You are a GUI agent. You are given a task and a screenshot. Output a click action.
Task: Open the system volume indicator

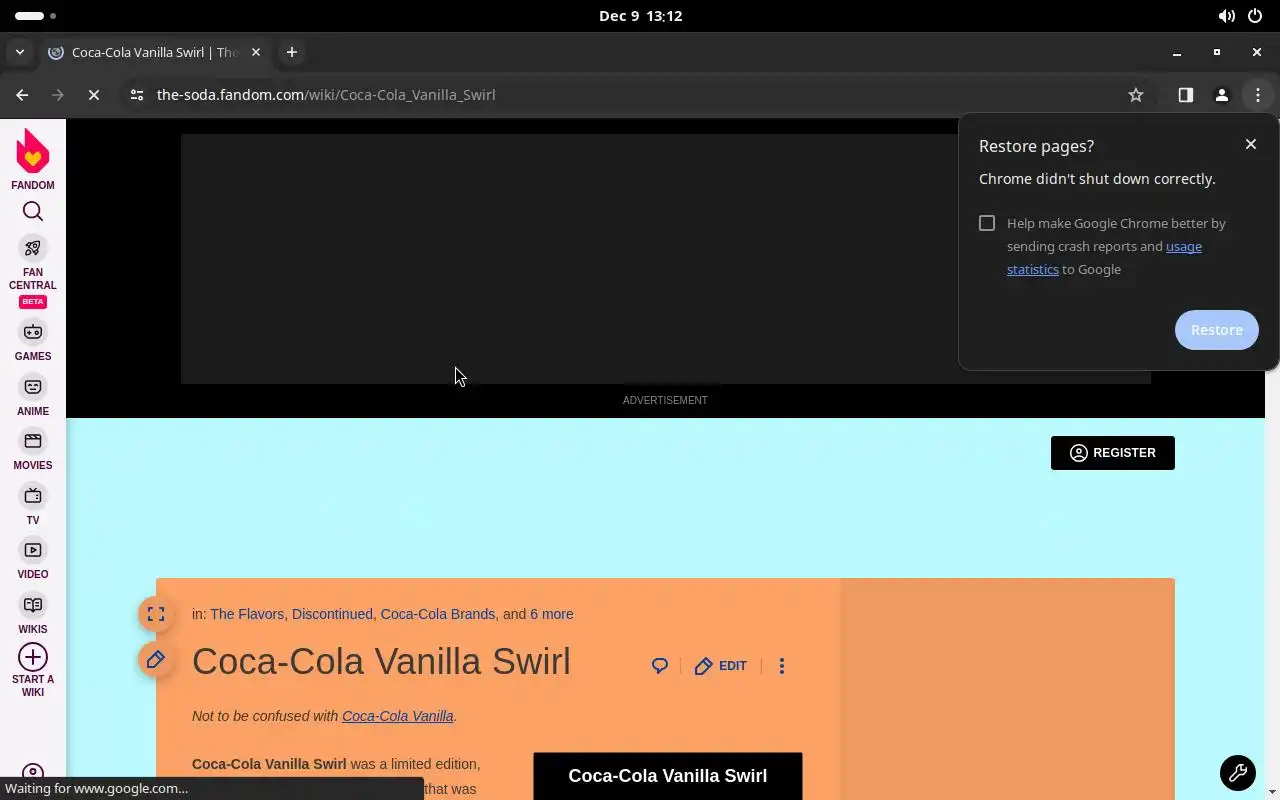(x=1226, y=16)
